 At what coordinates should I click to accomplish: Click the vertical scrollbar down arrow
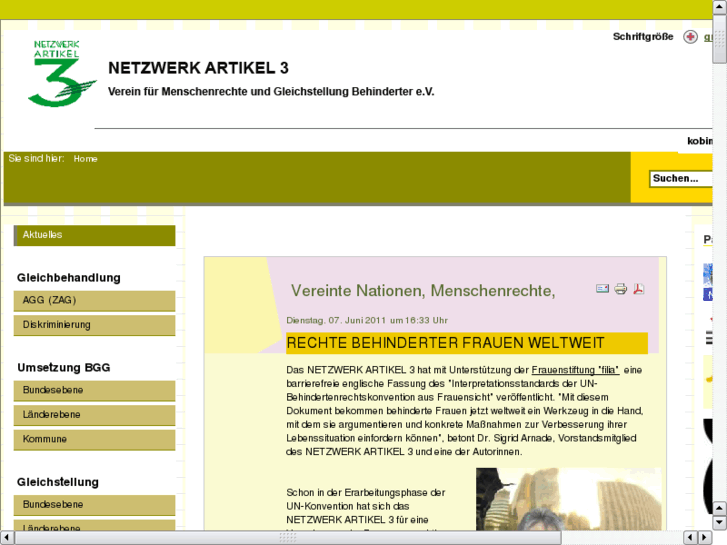point(719,522)
